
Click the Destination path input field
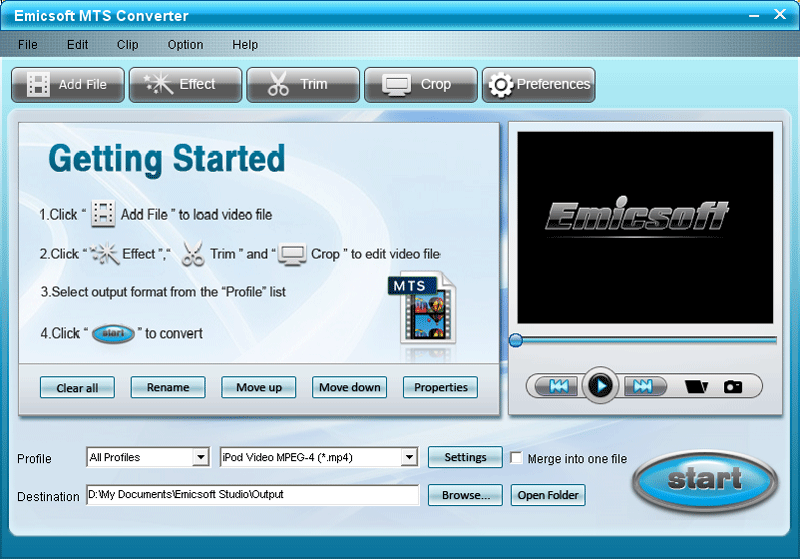[x=253, y=495]
